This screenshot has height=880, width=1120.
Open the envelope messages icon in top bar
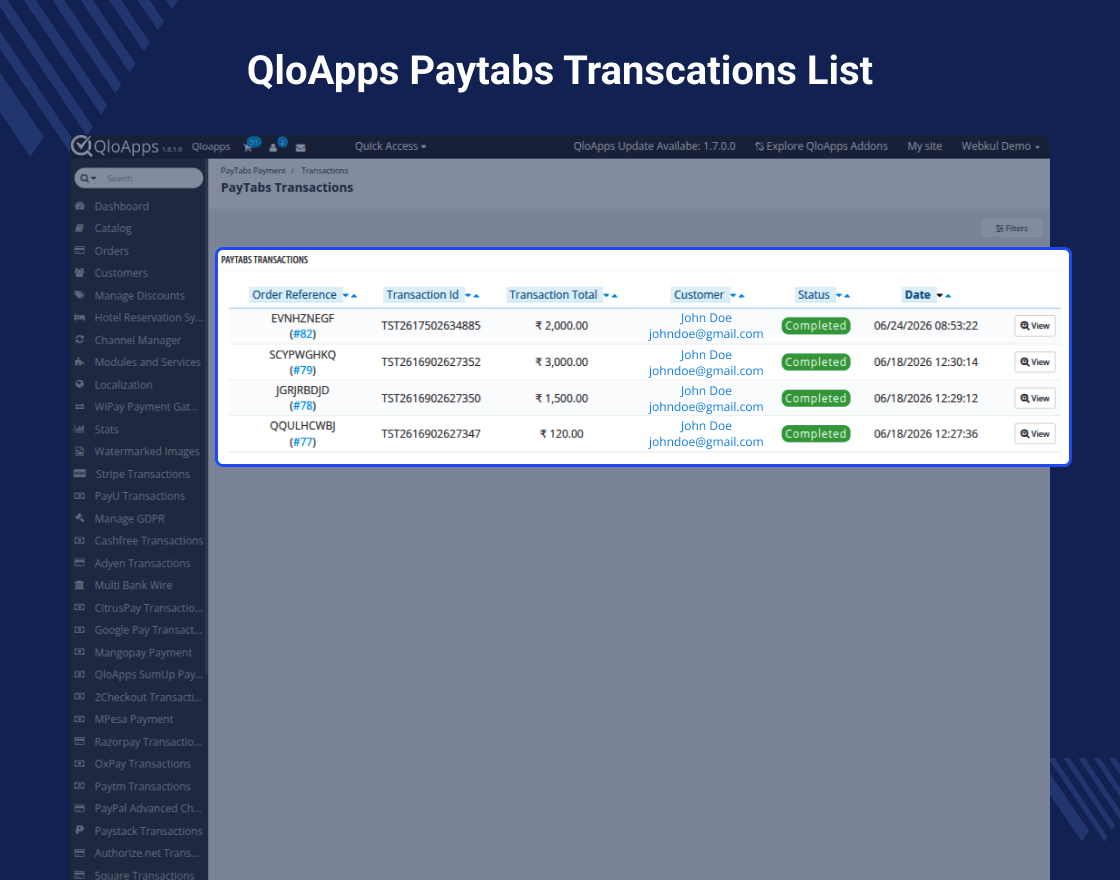point(301,148)
